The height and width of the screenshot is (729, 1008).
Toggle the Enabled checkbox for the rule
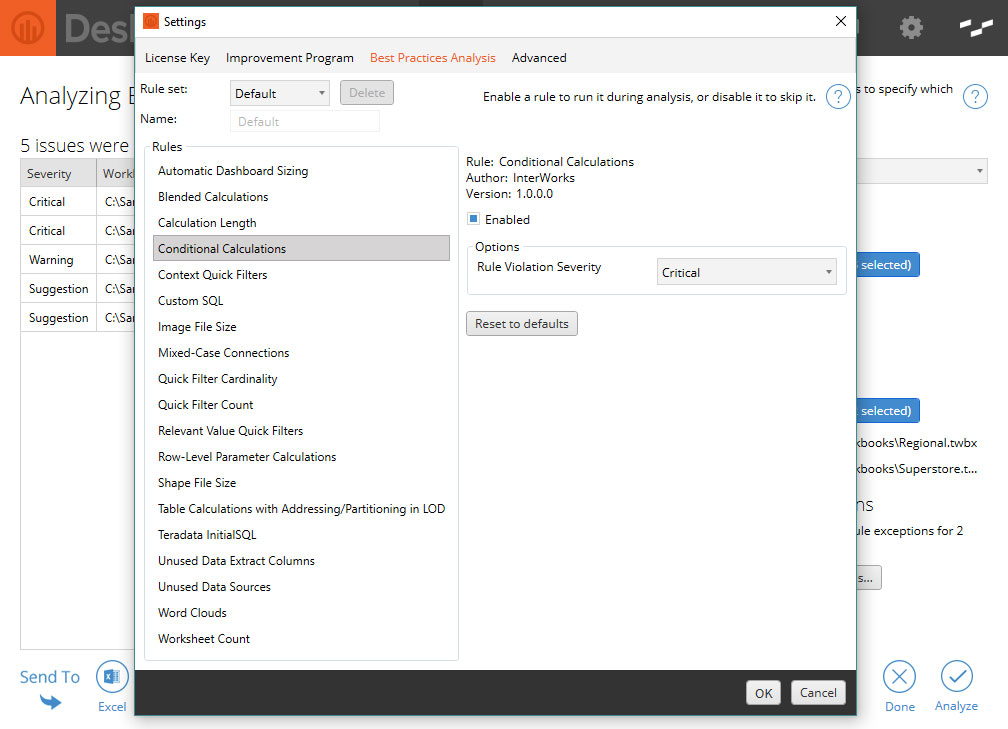[474, 219]
